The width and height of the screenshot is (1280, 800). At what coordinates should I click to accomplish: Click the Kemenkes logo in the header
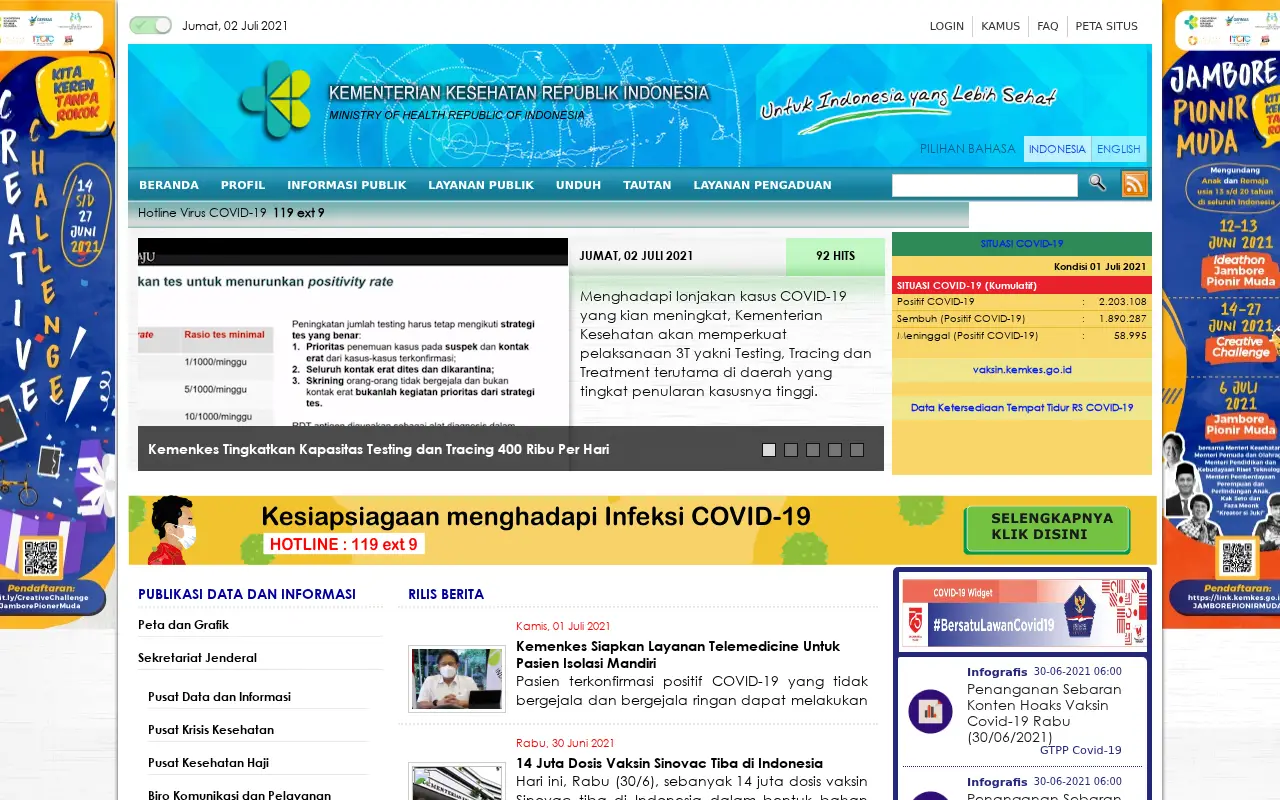pyautogui.click(x=275, y=100)
